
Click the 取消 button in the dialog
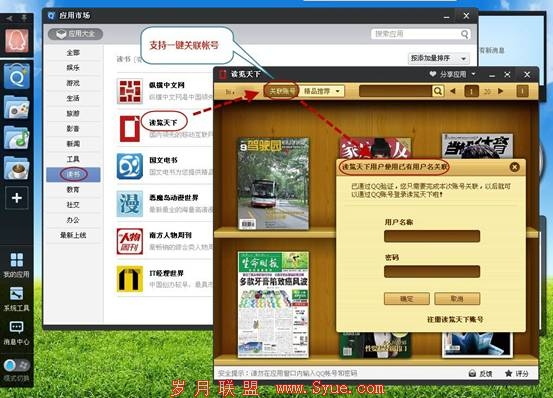pyautogui.click(x=457, y=299)
